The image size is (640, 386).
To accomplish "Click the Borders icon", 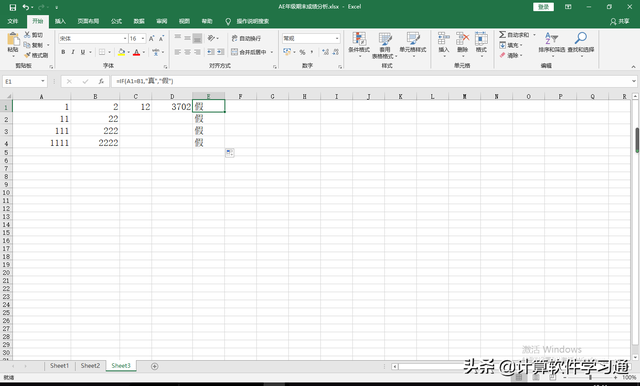I will [x=102, y=52].
